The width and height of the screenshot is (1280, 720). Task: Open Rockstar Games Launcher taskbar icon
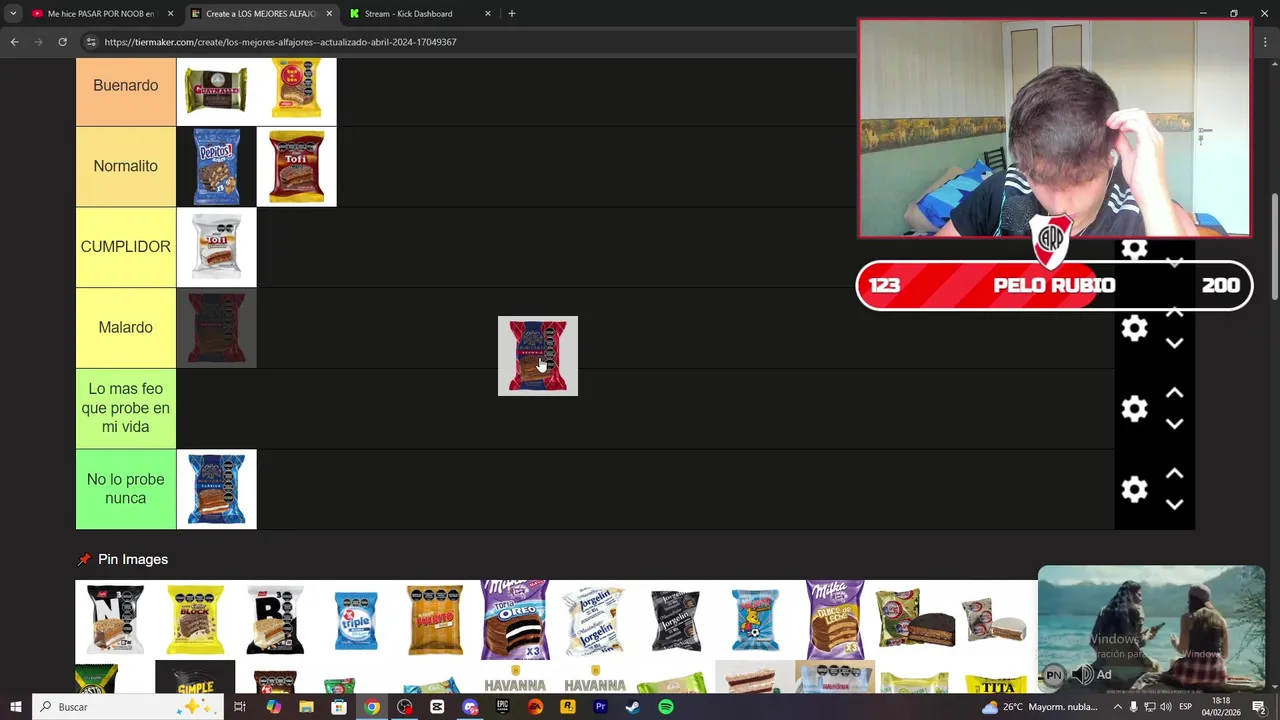click(568, 707)
